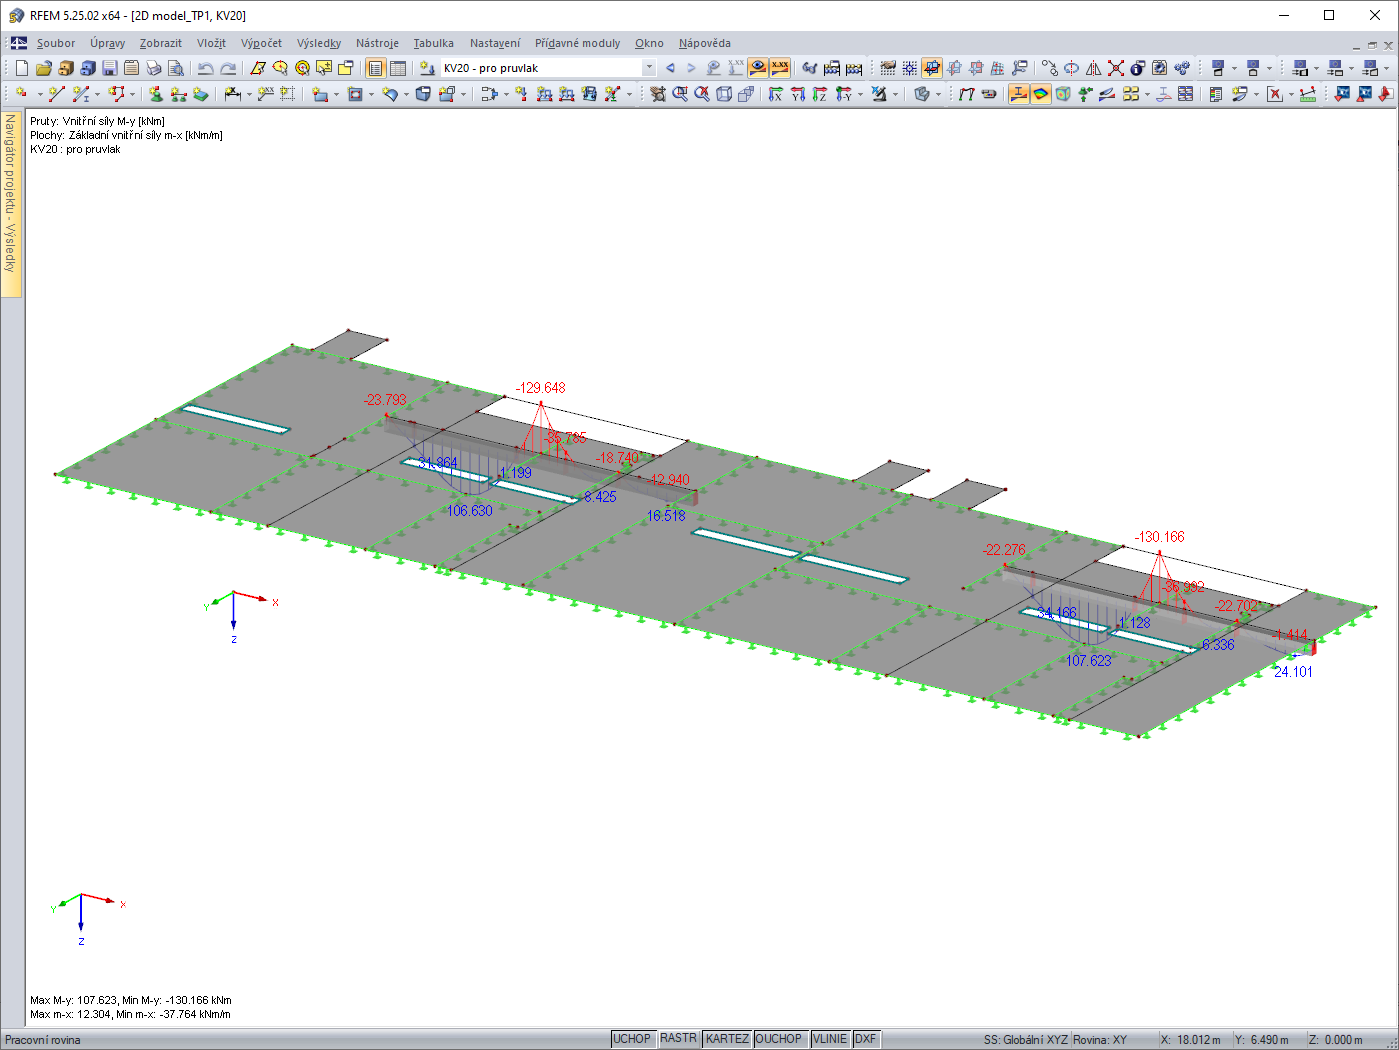Toggle the RASTR grid status button
The height and width of the screenshot is (1050, 1399).
pos(678,1039)
